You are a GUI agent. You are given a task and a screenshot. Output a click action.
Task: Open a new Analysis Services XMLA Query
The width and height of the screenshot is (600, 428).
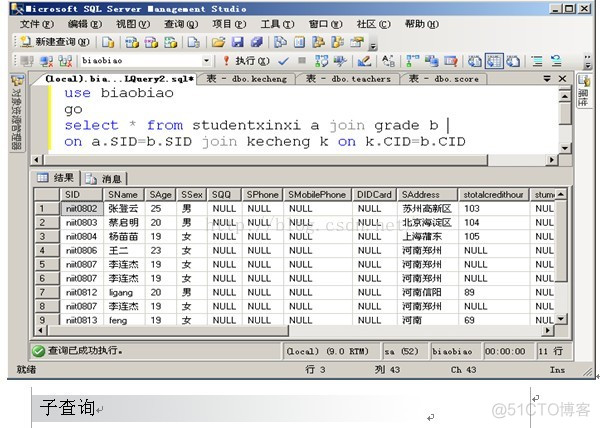[x=170, y=42]
